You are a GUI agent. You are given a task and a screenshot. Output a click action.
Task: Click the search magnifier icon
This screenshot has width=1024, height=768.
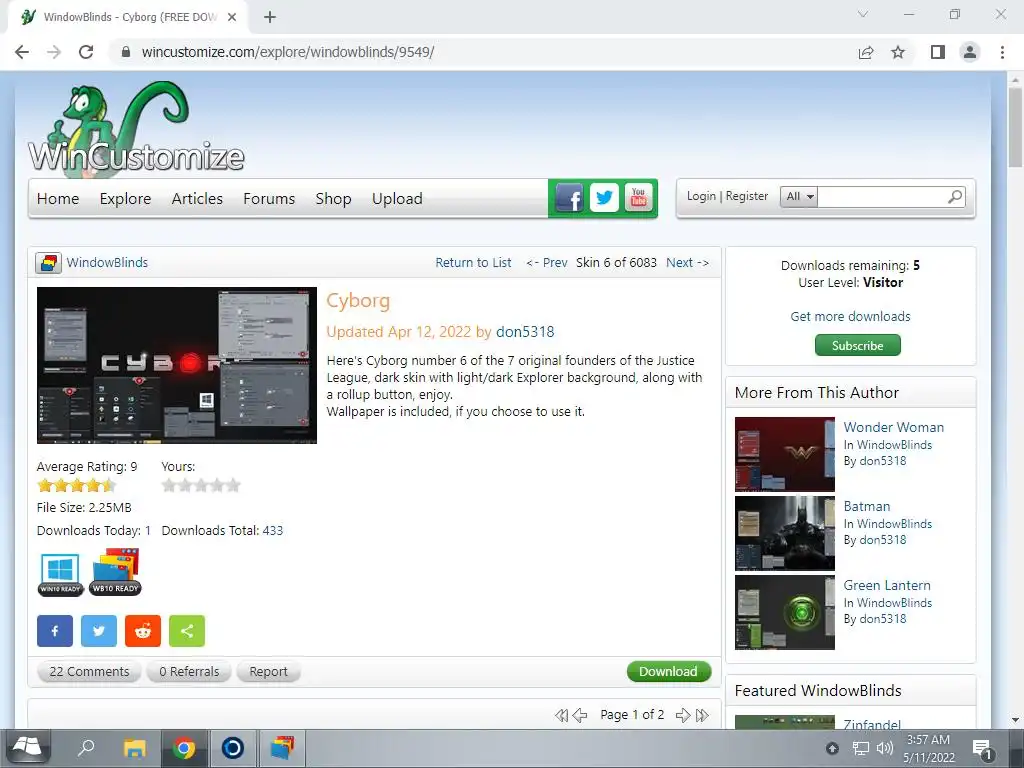(955, 196)
